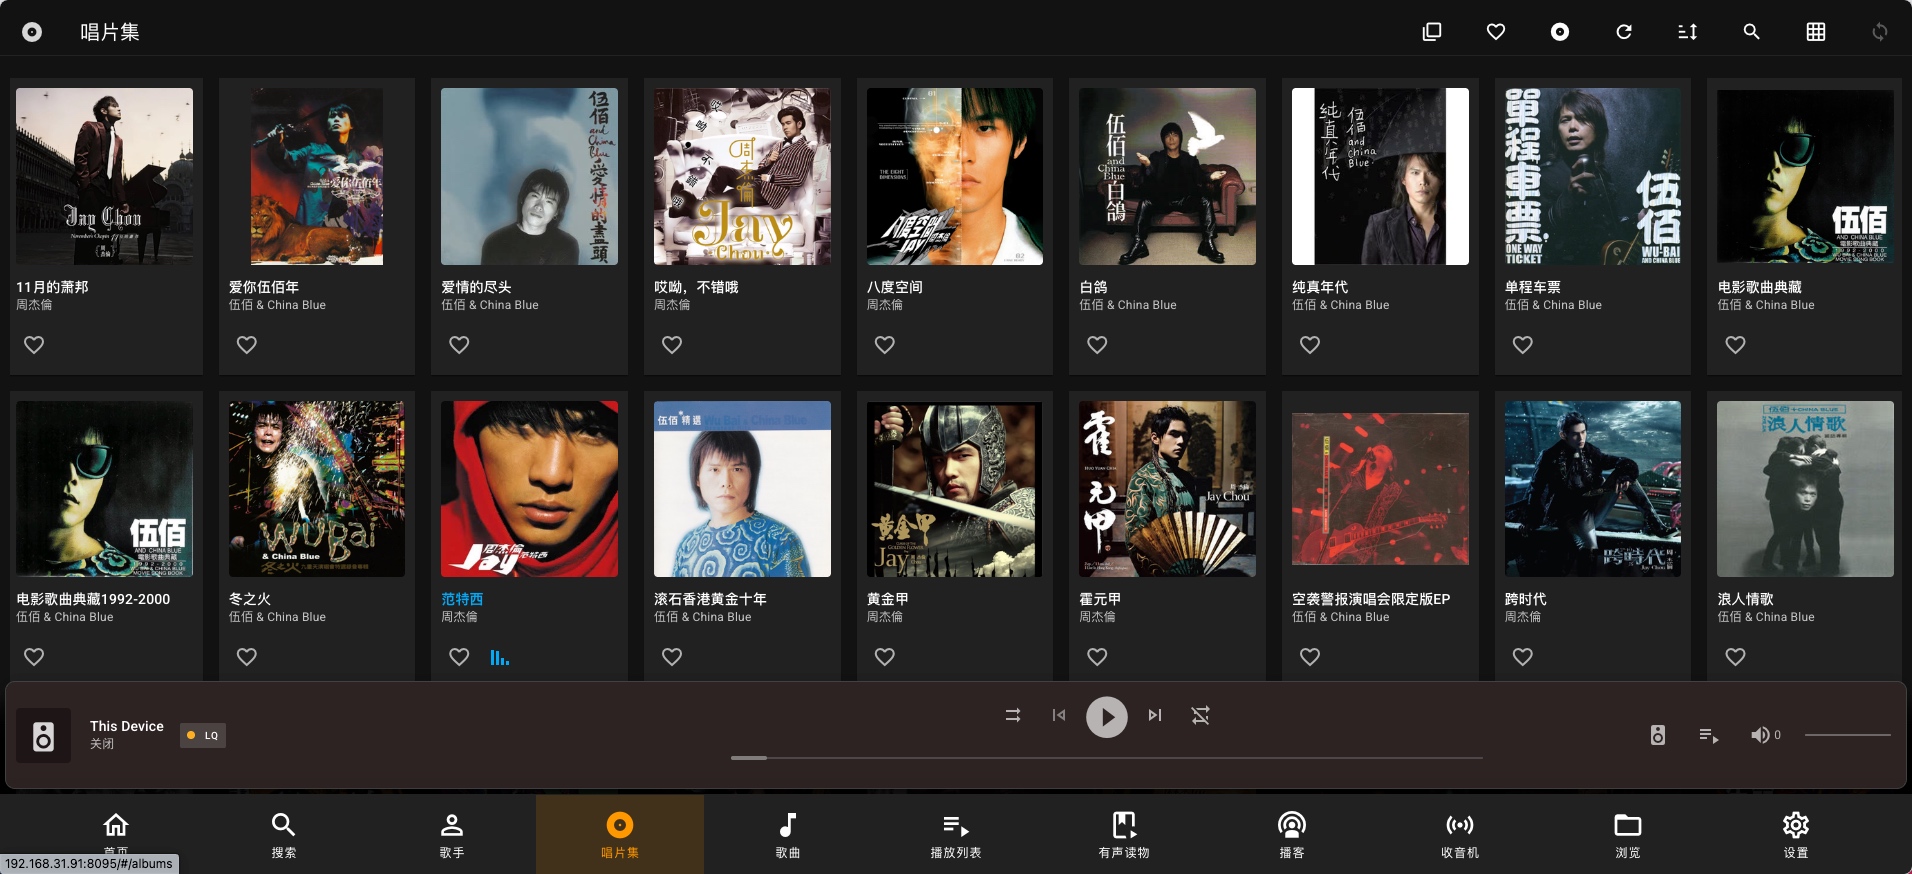Open the 有声读物 audiobooks tab
This screenshot has width=1912, height=874.
[1124, 835]
